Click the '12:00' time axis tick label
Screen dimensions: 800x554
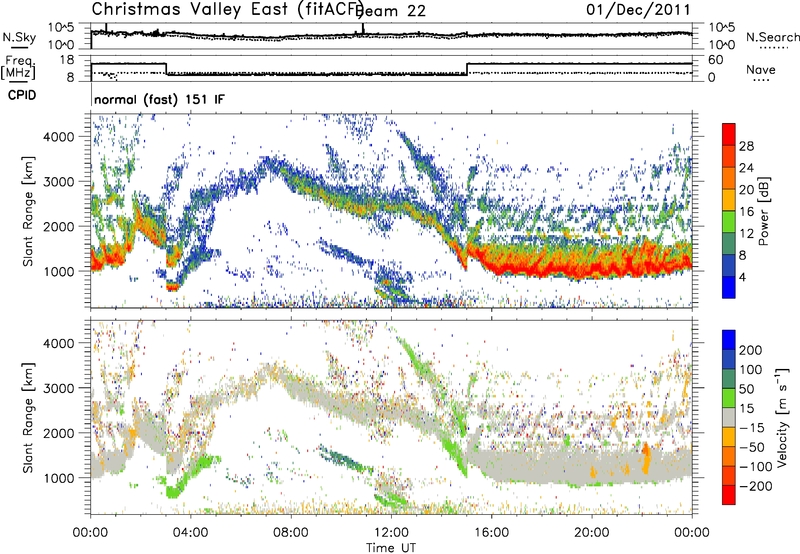[391, 532]
